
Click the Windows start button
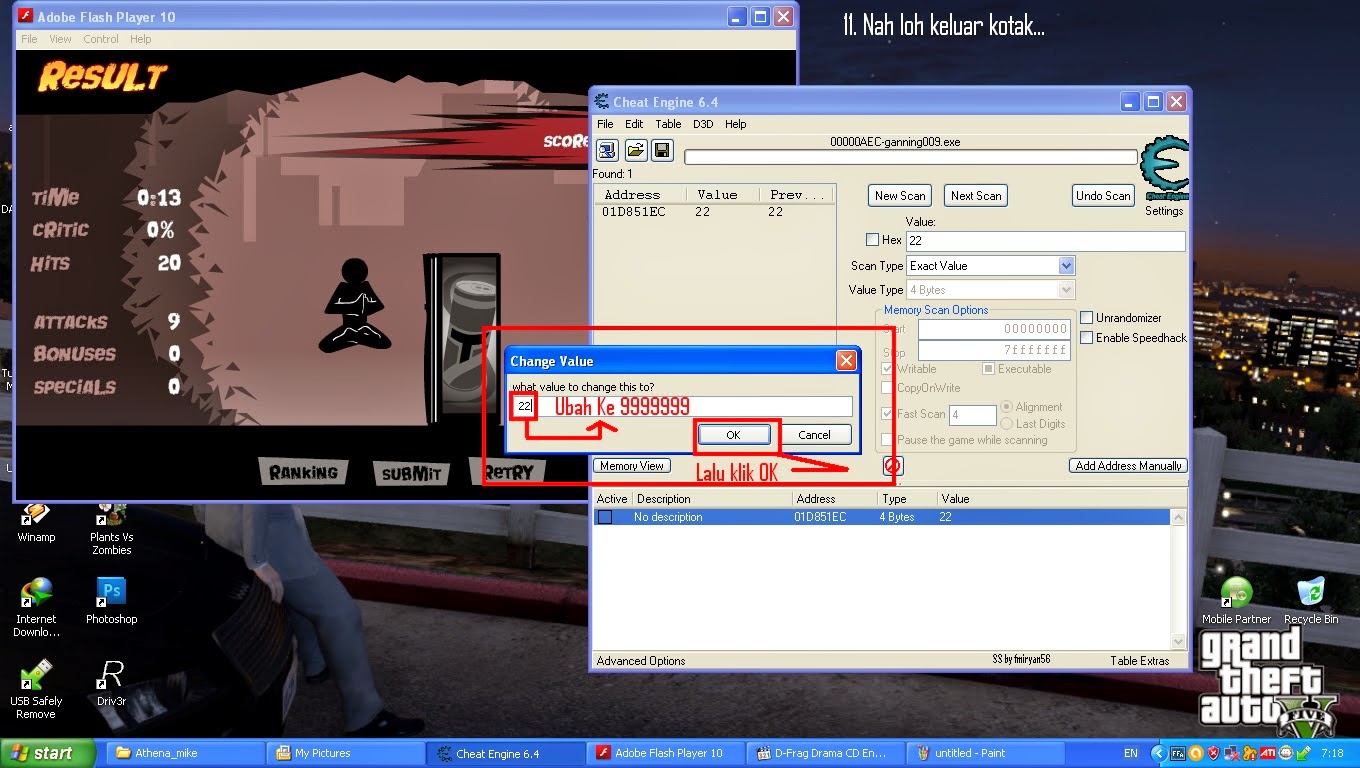[48, 753]
